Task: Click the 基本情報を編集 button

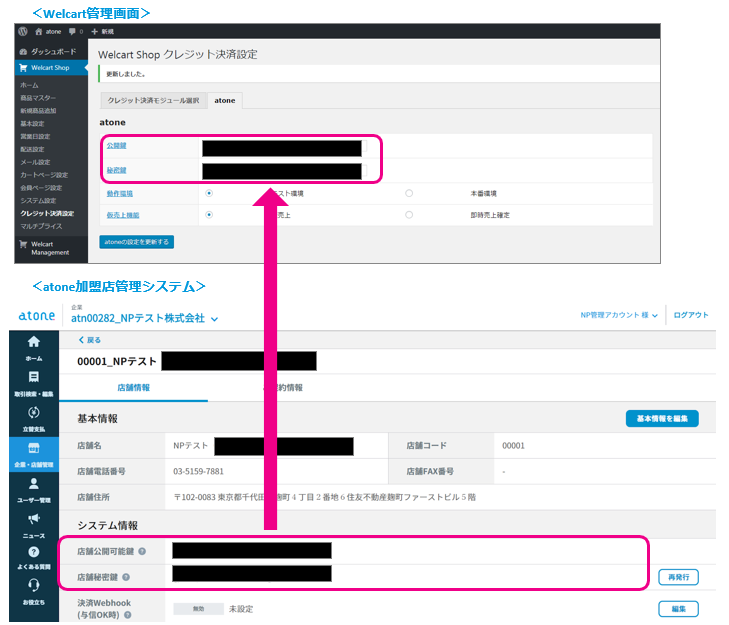Action: (x=662, y=419)
